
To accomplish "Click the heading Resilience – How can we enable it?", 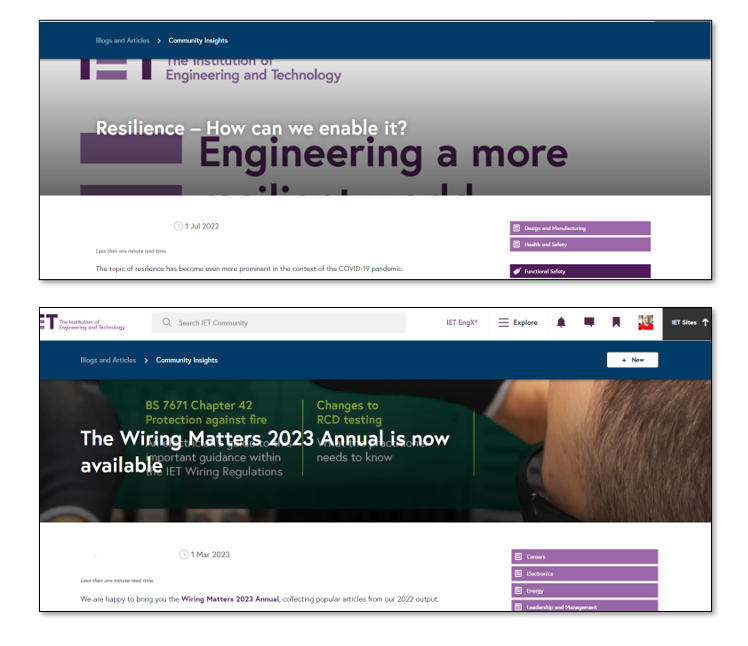I will tap(251, 128).
